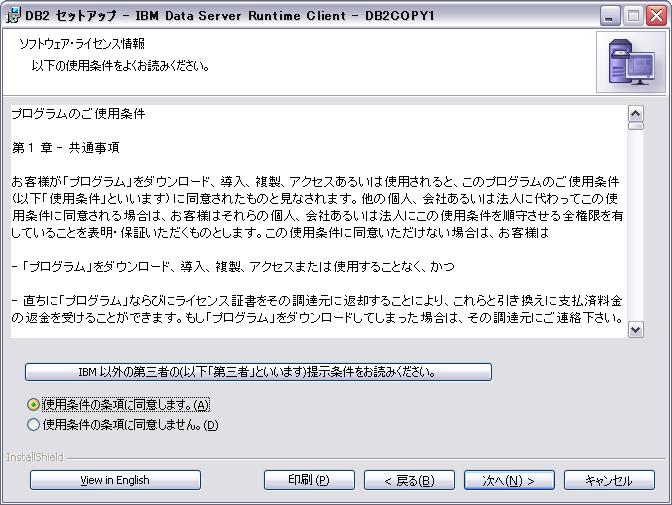Viewport: 672px width, 505px height.
Task: Click the license scrollbar track below the thumb
Action: pyautogui.click(x=636, y=226)
